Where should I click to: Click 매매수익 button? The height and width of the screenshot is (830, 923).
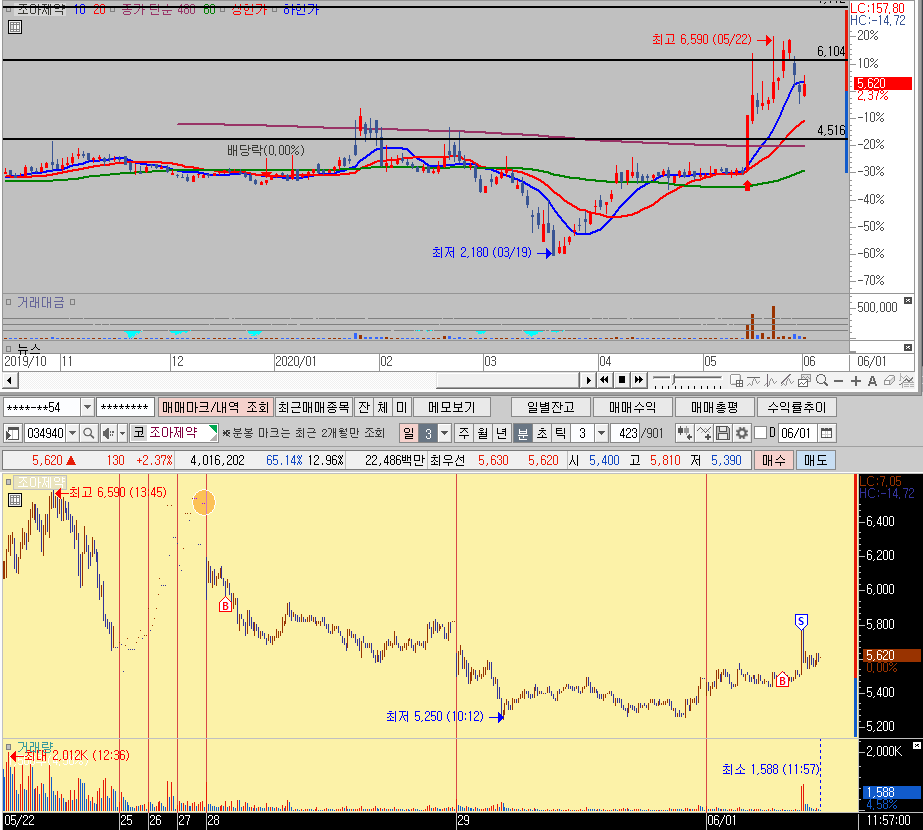pos(632,407)
